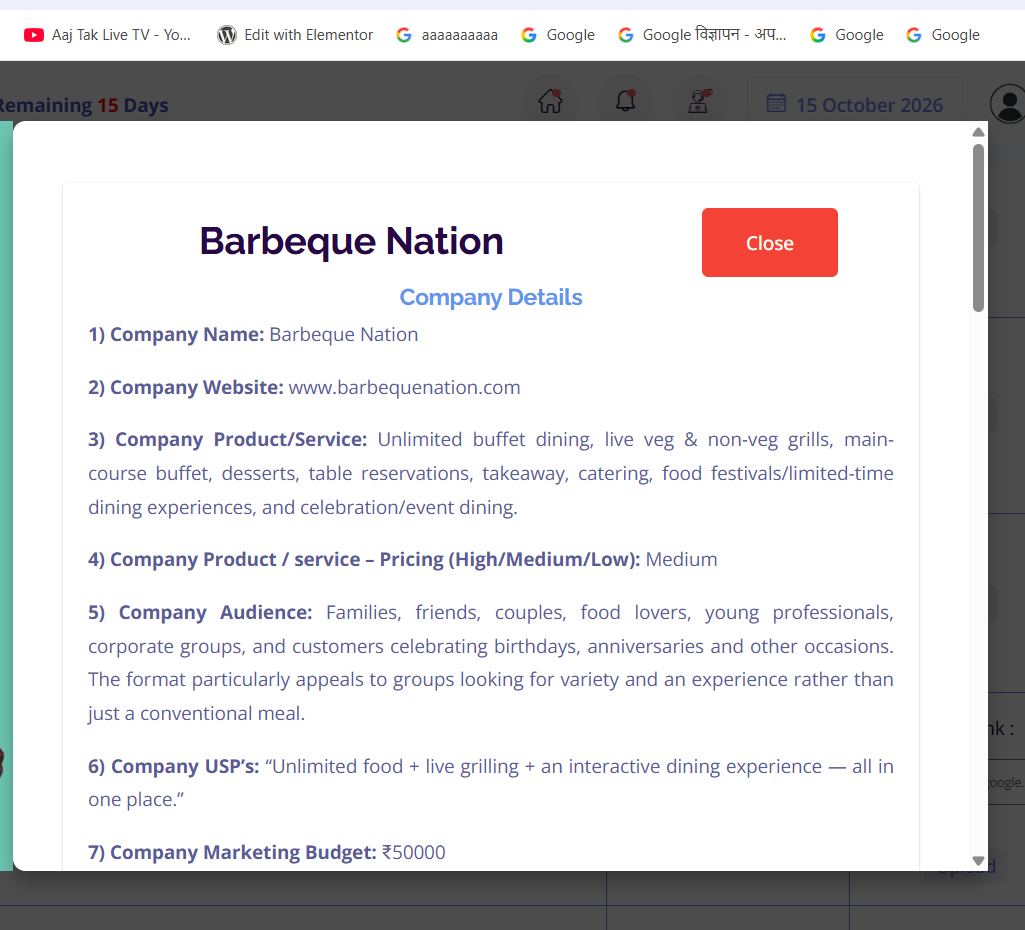Click the popup scrollbar down arrow
Image resolution: width=1025 pixels, height=930 pixels.
[978, 860]
